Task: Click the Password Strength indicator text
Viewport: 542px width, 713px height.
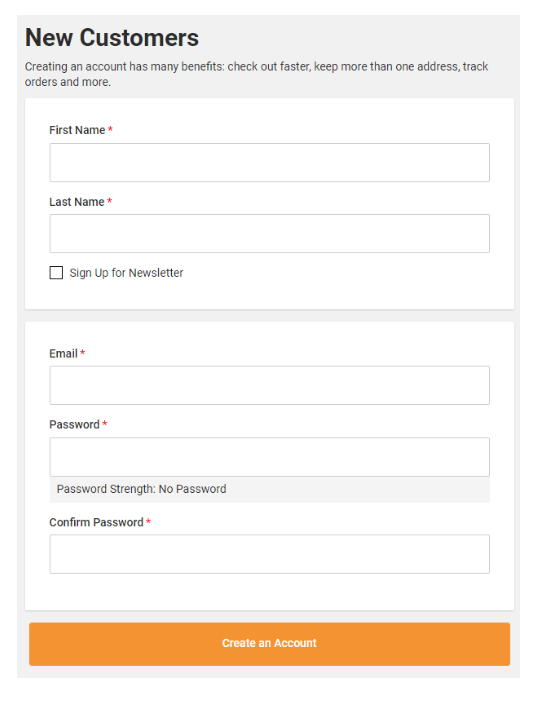Action: point(141,489)
